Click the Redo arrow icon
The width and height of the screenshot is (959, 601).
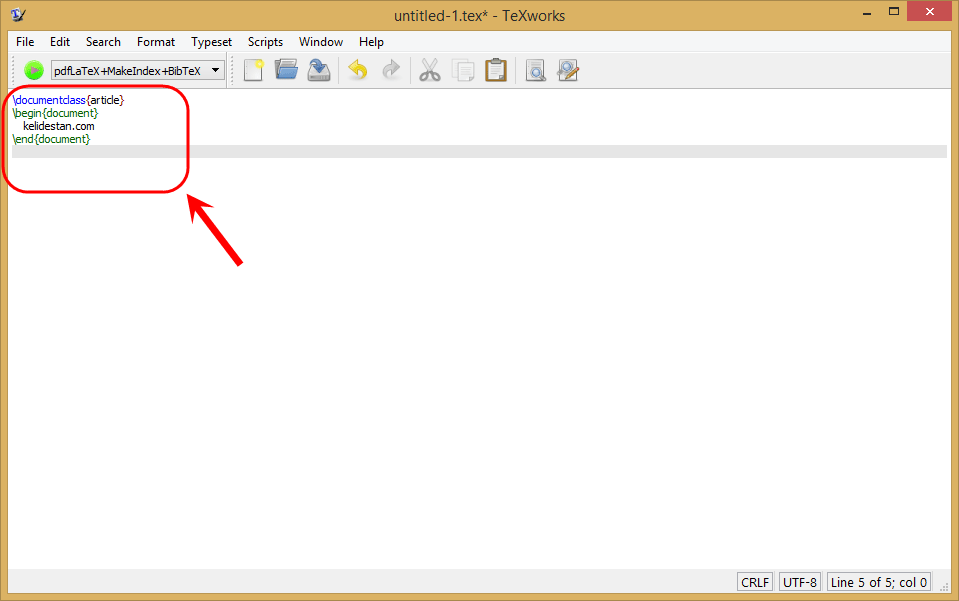coord(391,70)
